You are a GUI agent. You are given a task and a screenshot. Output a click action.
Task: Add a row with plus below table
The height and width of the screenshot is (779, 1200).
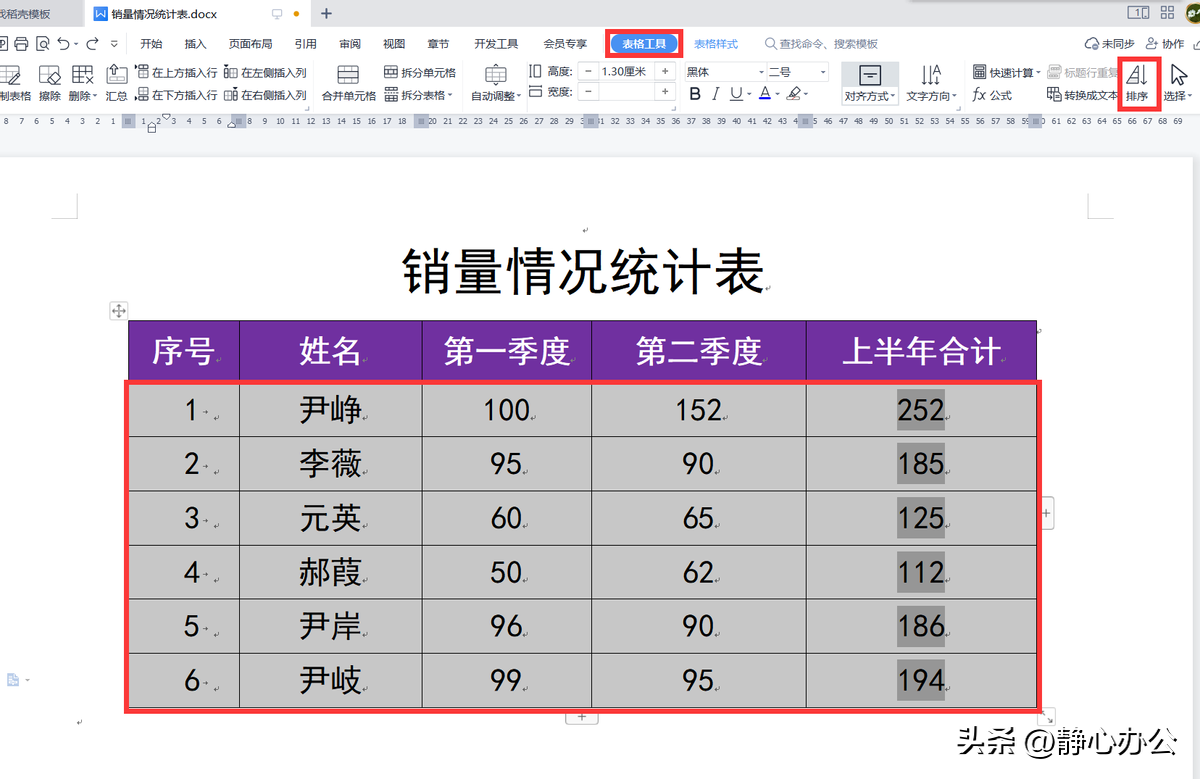click(582, 717)
